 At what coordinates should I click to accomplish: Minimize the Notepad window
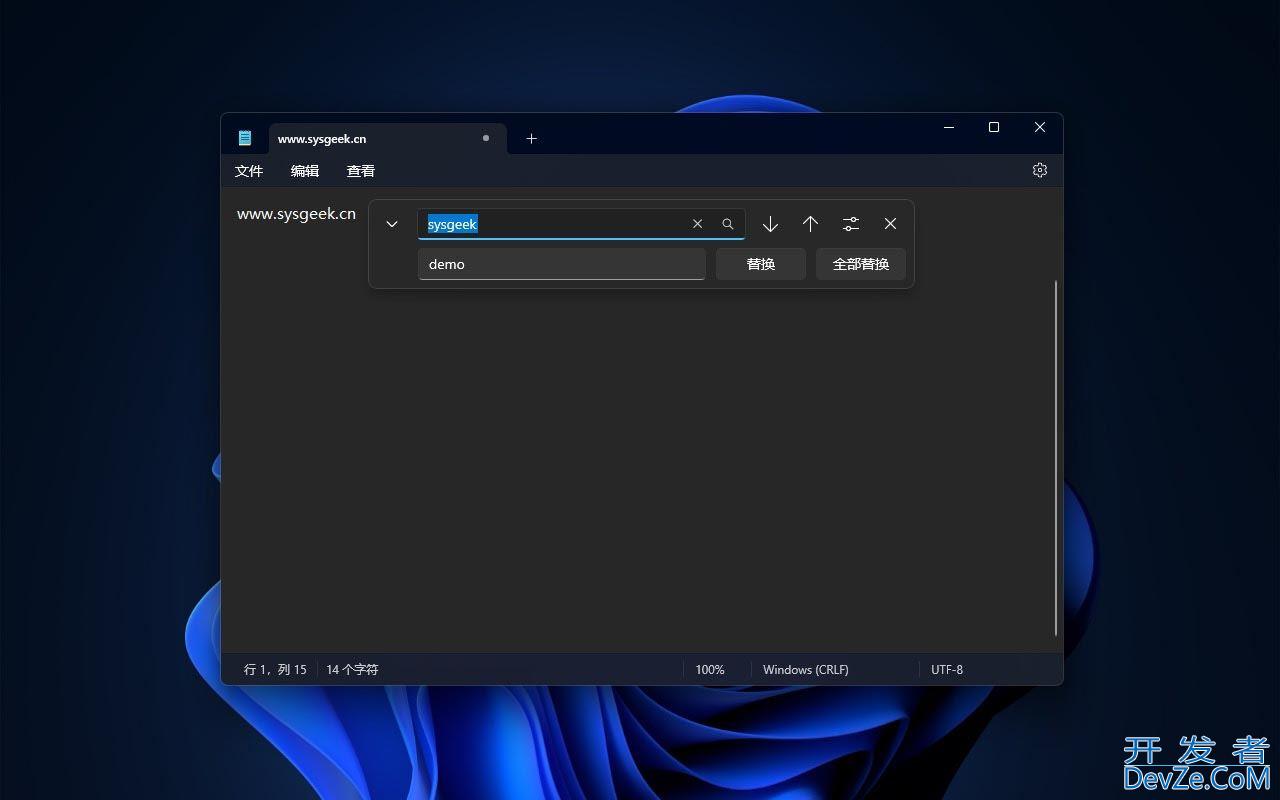pyautogui.click(x=949, y=127)
